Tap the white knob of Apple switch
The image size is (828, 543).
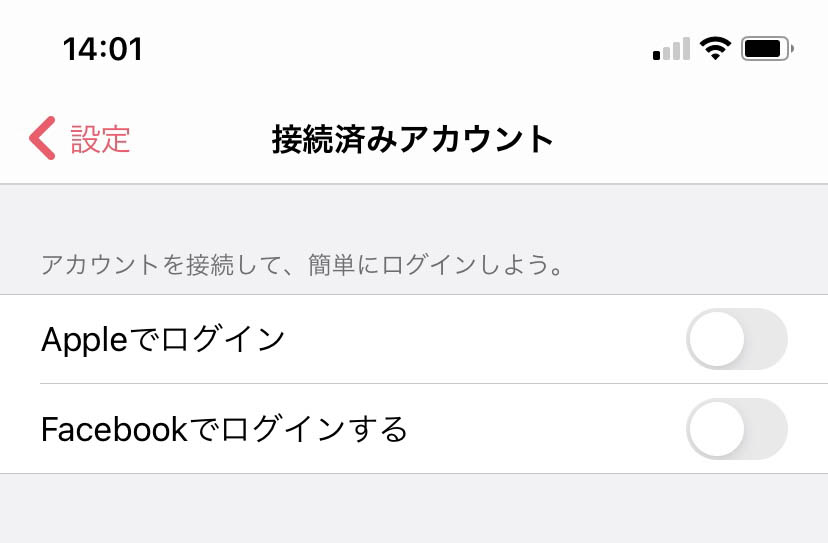point(717,339)
